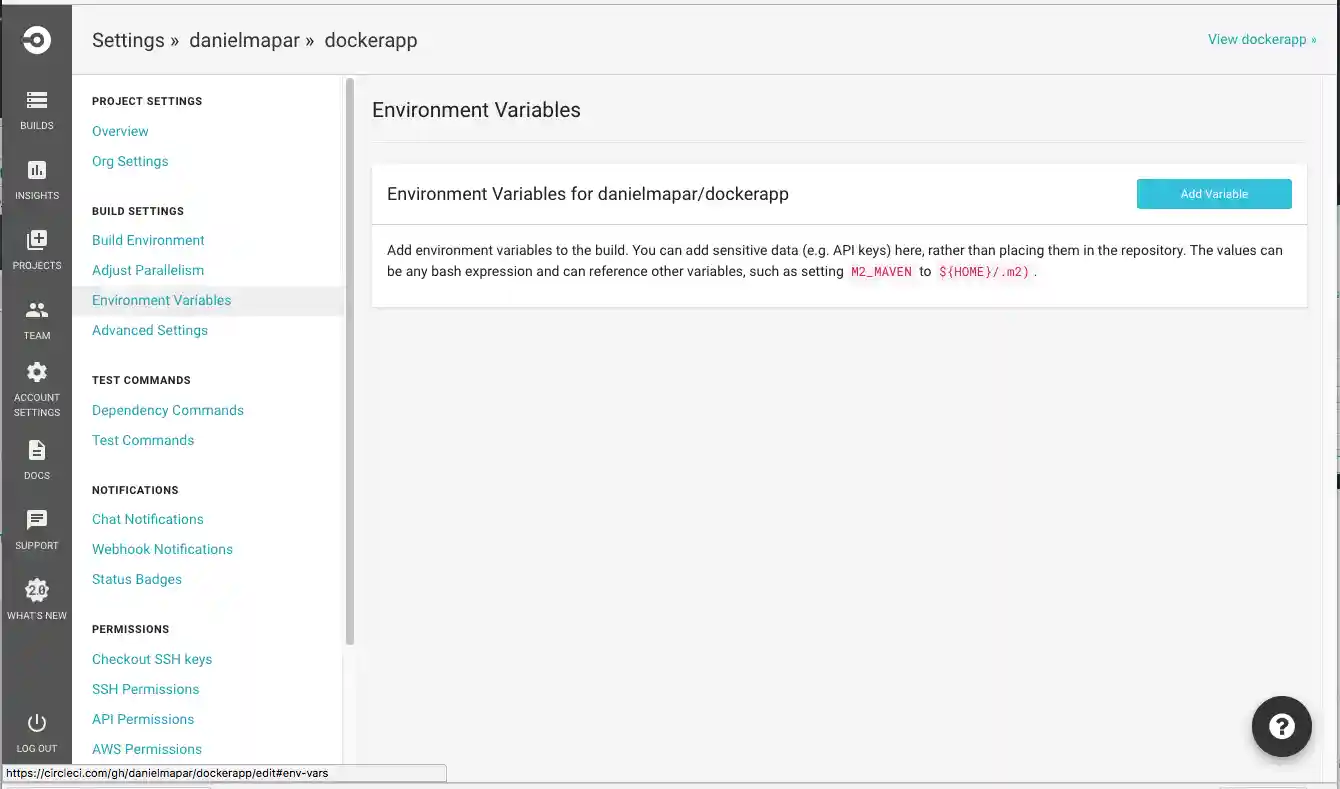Open the AWS Permissions settings

click(x=146, y=748)
